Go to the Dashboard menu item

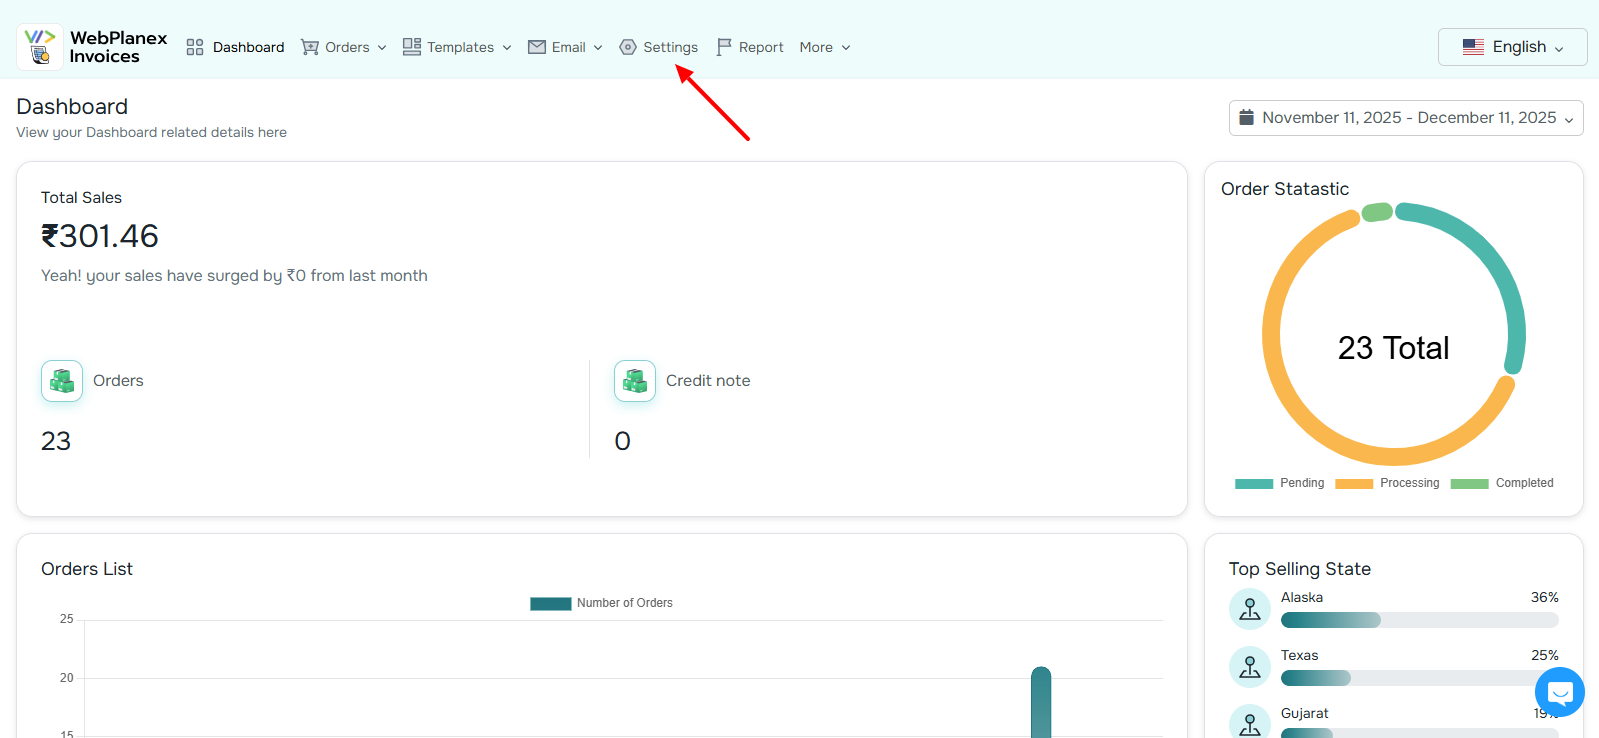pyautogui.click(x=236, y=47)
